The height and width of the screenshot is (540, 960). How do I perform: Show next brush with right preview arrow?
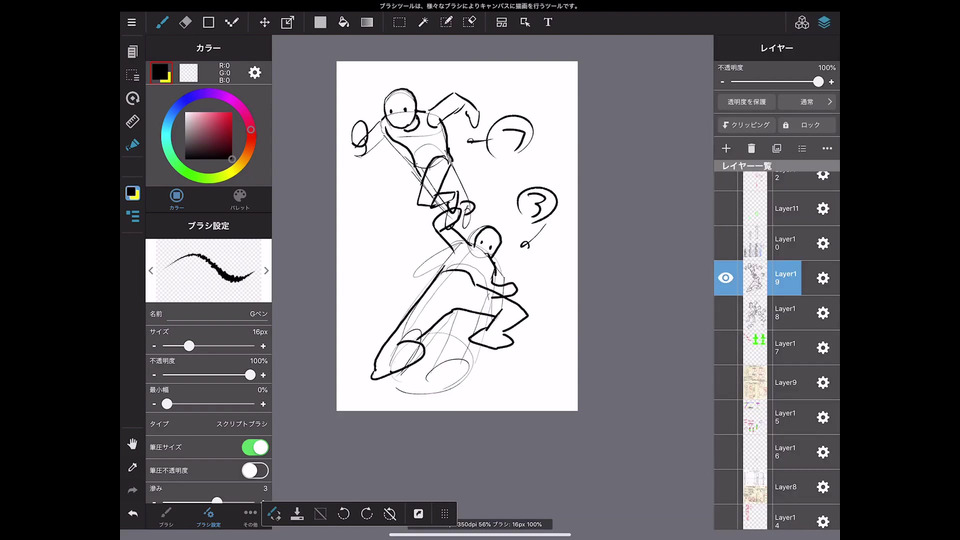266,271
